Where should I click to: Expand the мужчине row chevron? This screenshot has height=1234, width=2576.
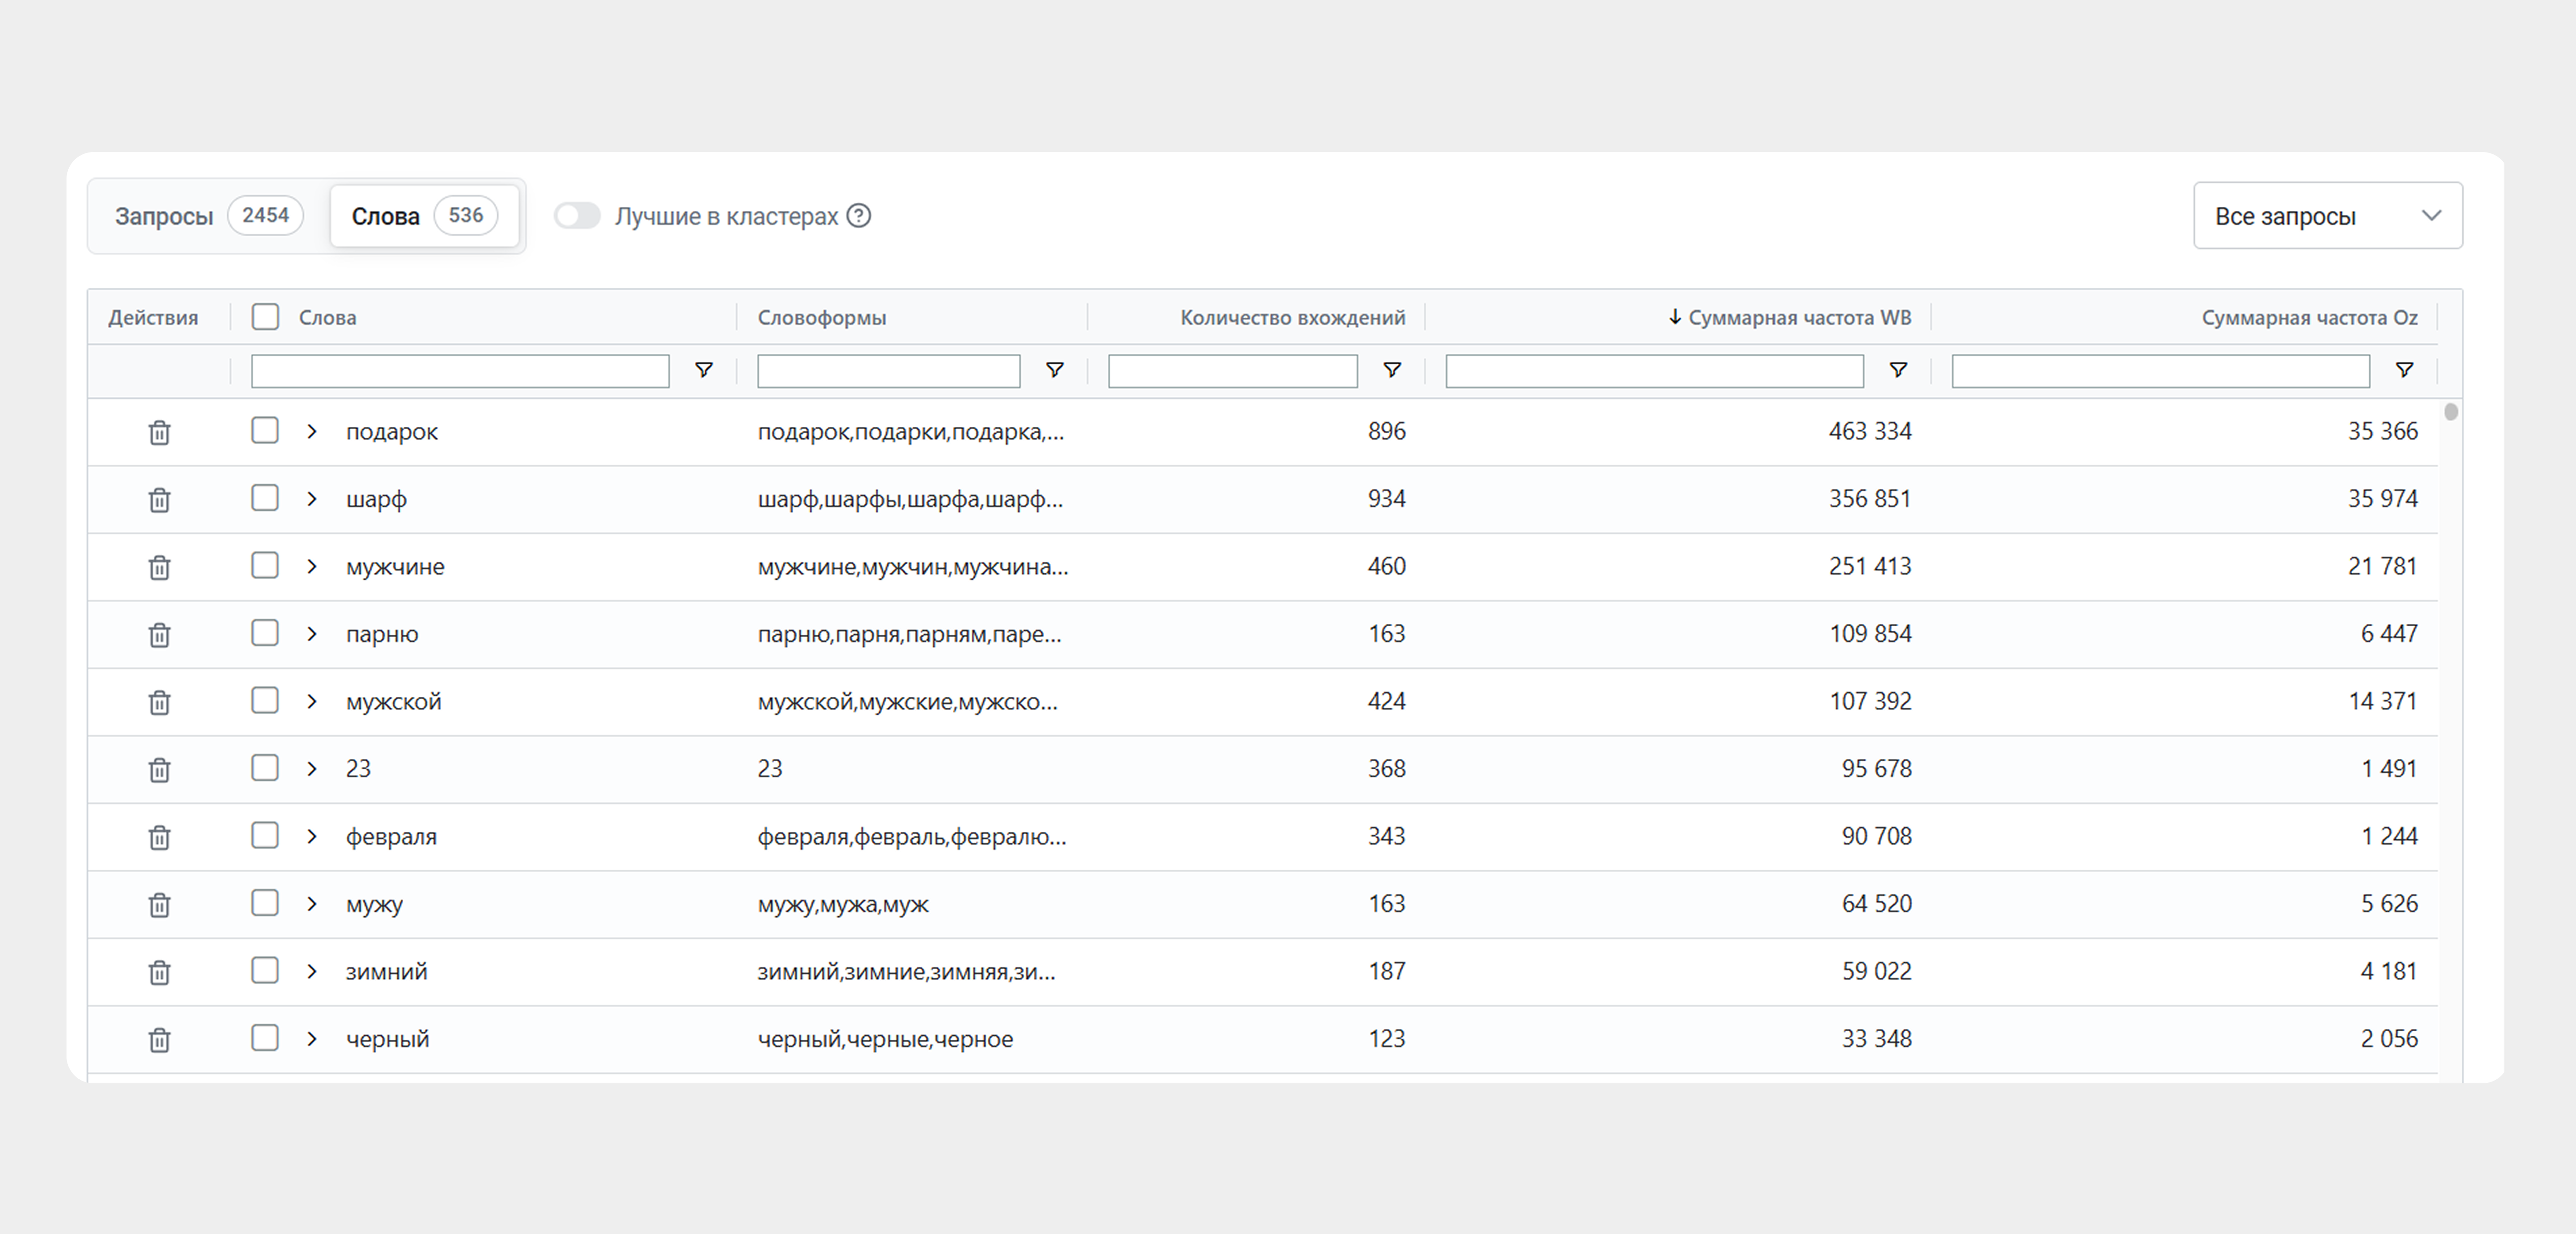[312, 567]
